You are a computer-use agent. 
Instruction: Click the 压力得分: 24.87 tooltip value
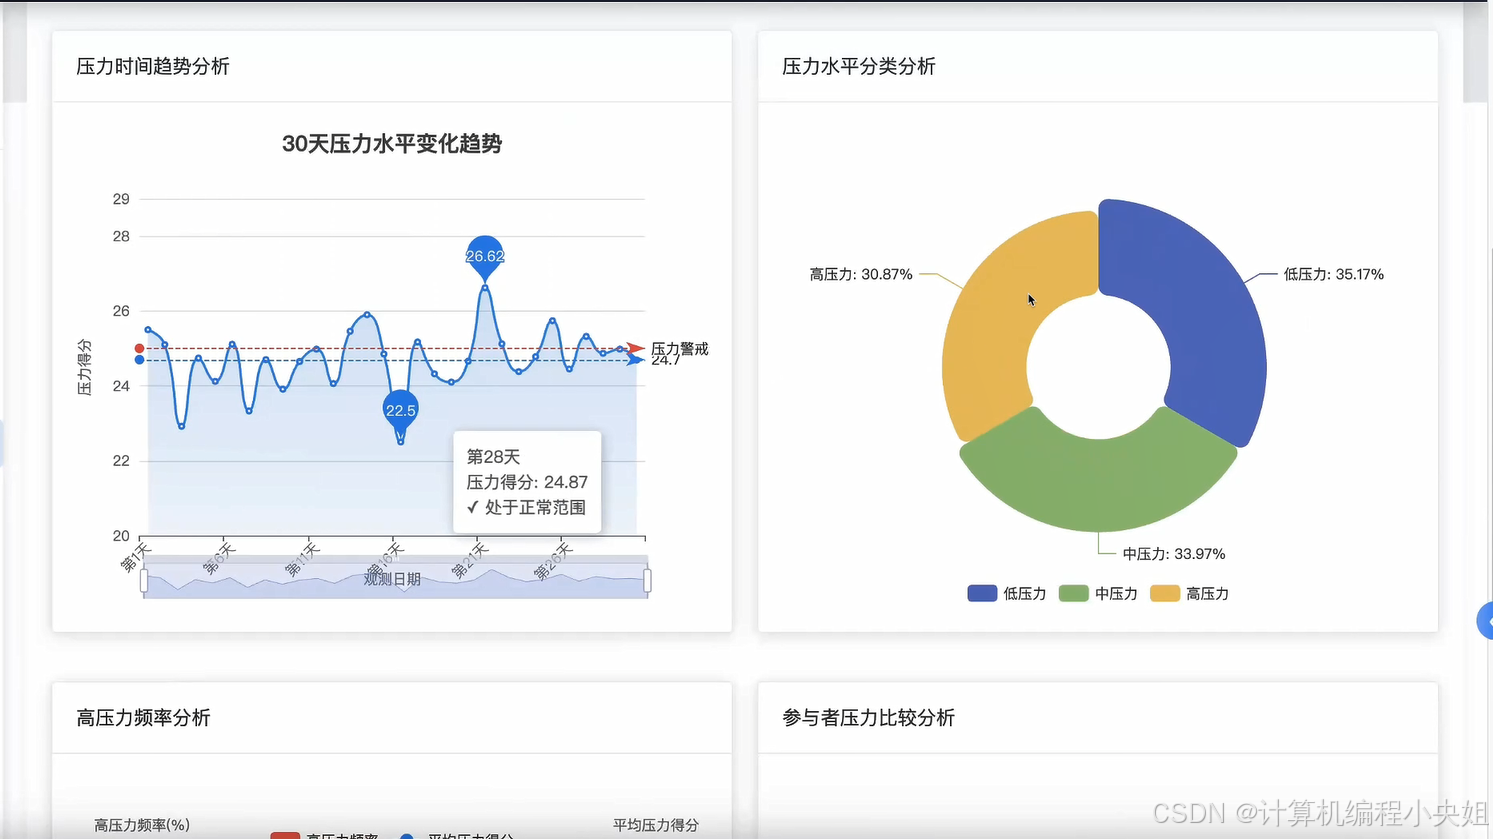click(x=527, y=482)
